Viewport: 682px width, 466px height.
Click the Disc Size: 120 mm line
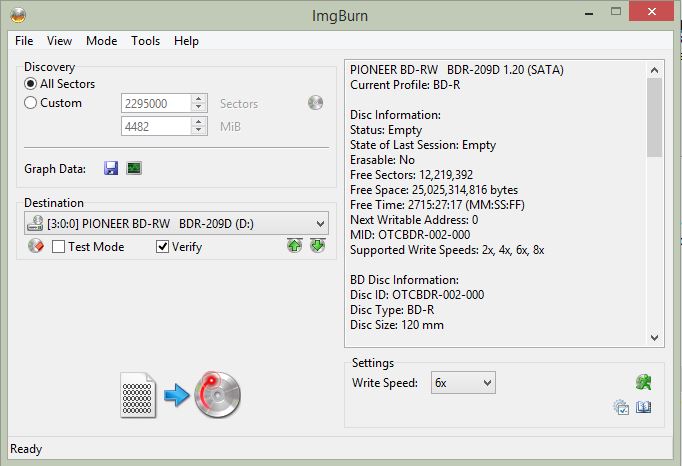(397, 325)
